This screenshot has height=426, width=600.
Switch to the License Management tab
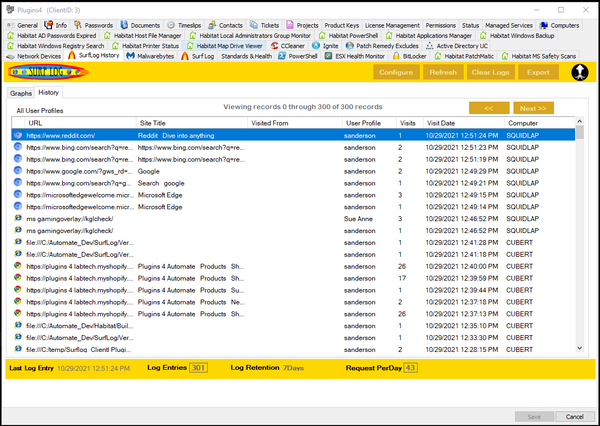[x=392, y=25]
